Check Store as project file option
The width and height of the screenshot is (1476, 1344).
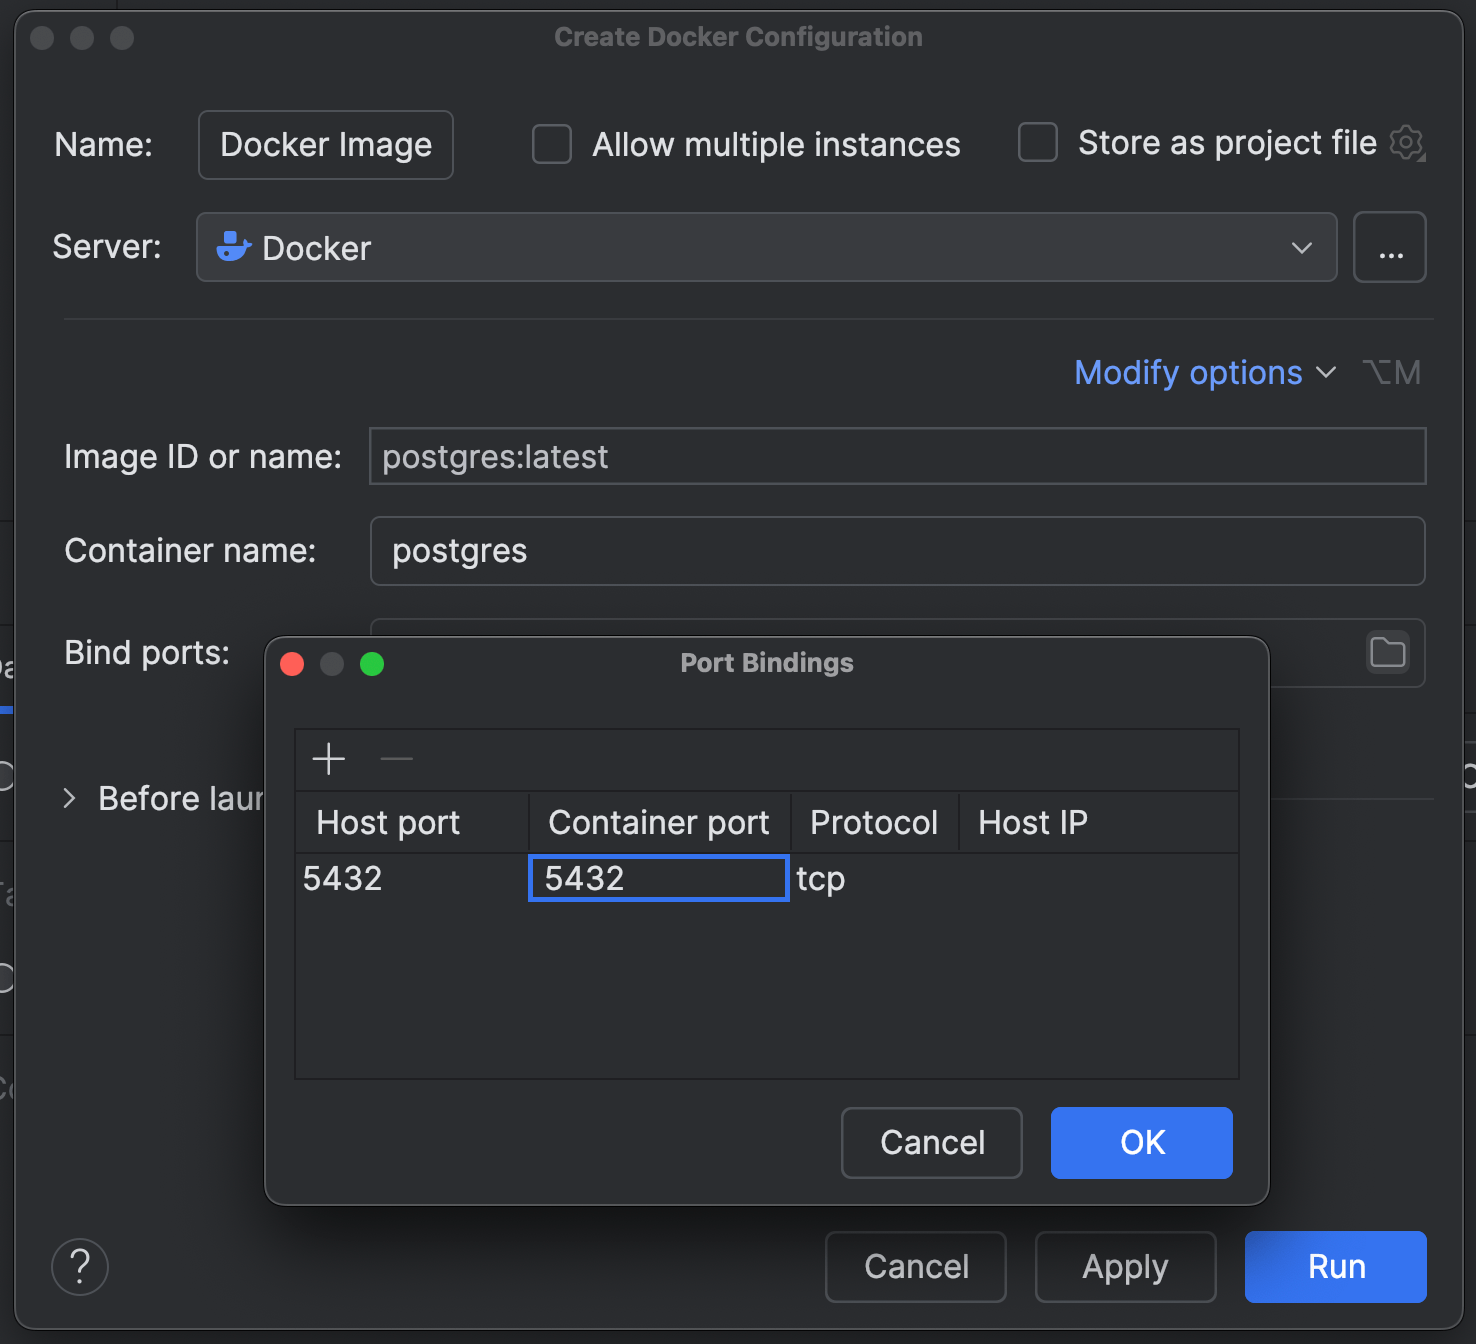1037,143
